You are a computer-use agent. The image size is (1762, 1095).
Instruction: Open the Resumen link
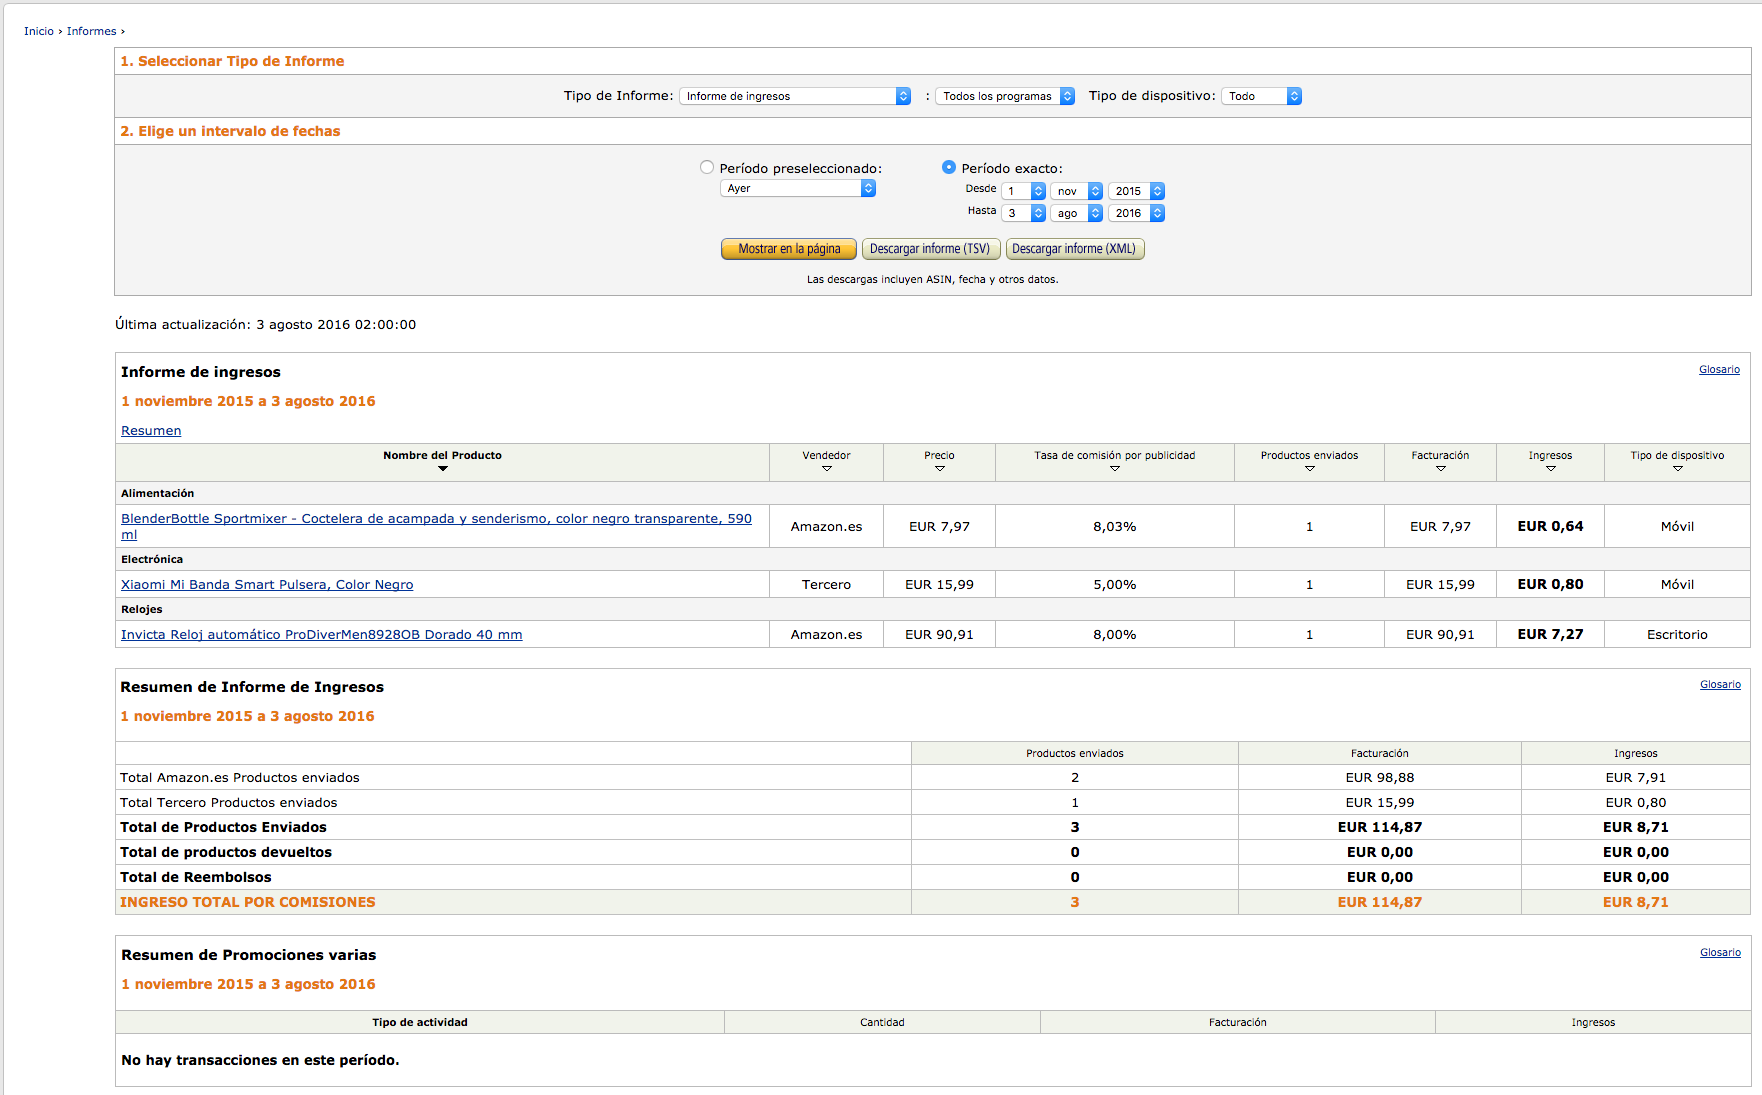pyautogui.click(x=151, y=431)
